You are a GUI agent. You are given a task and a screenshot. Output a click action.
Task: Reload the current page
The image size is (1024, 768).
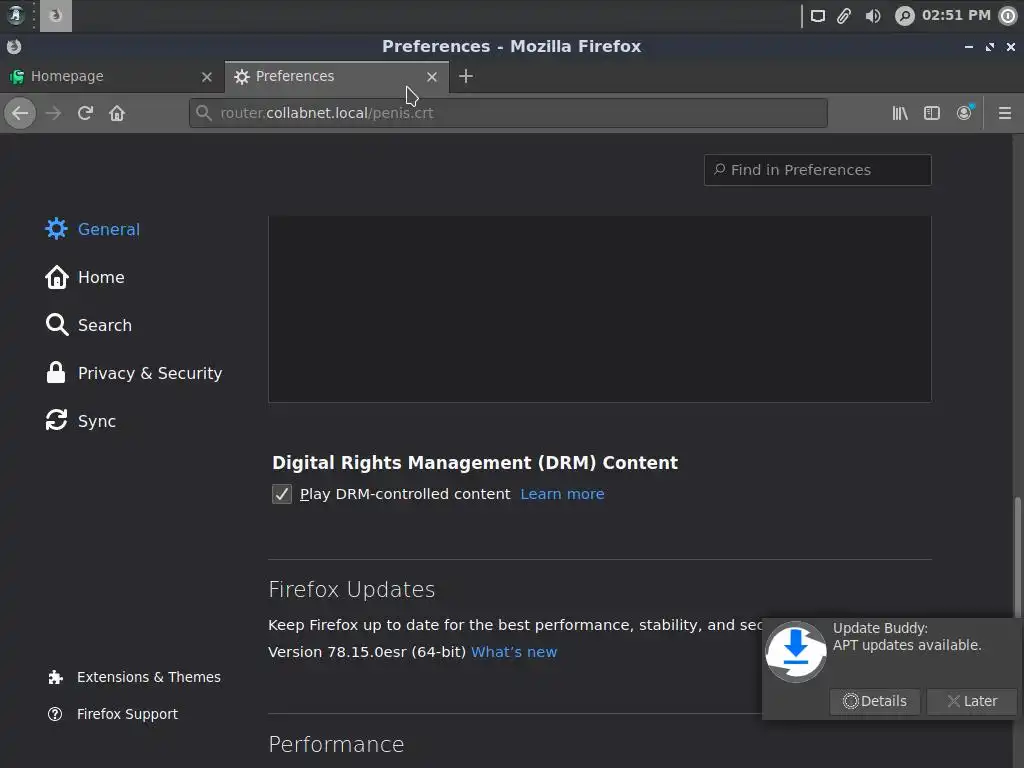click(x=85, y=113)
